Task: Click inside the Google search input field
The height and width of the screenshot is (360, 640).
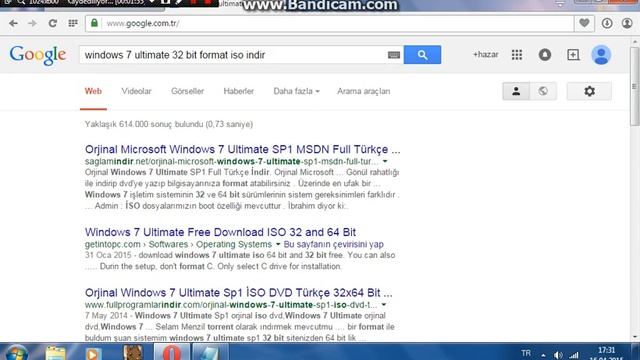Action: [233, 55]
